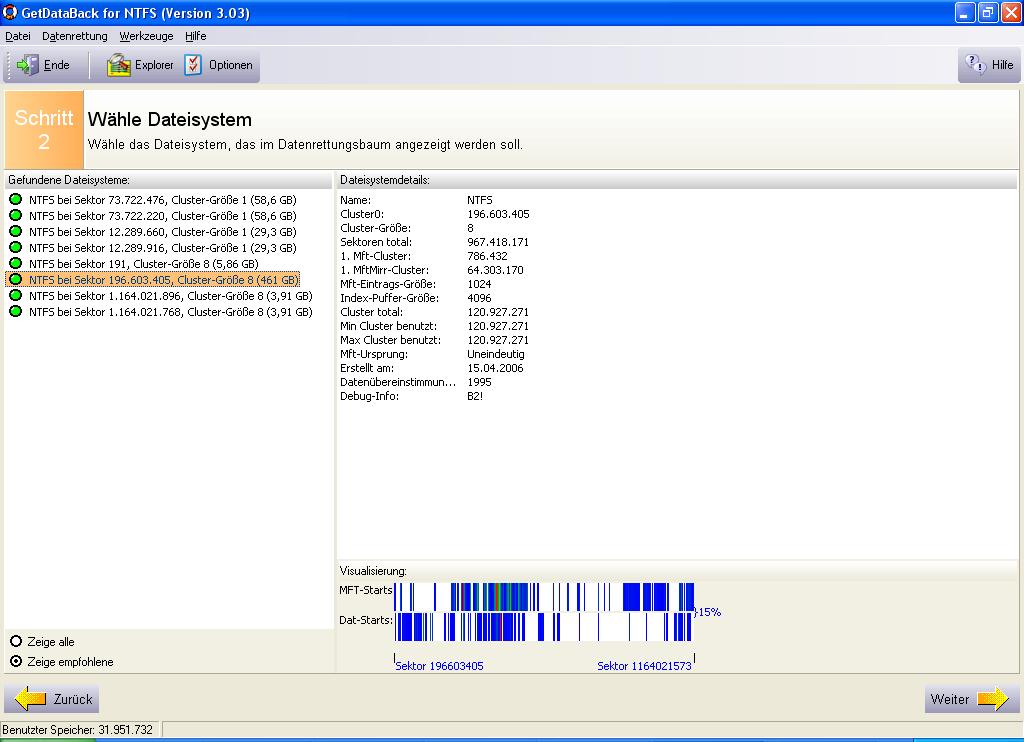Click green dot of NTFS Sektor 196.603.405
Image resolution: width=1024 pixels, height=742 pixels.
pos(16,279)
